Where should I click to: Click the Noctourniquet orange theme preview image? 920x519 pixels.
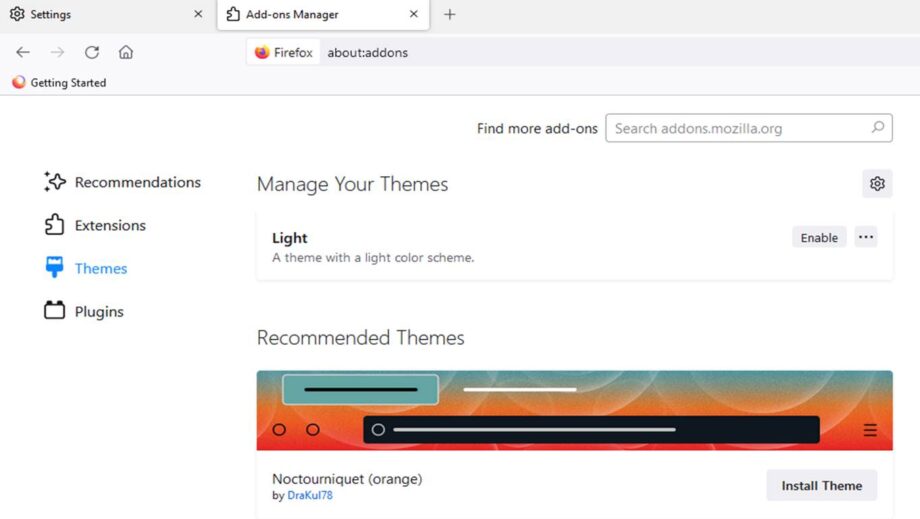click(x=574, y=411)
